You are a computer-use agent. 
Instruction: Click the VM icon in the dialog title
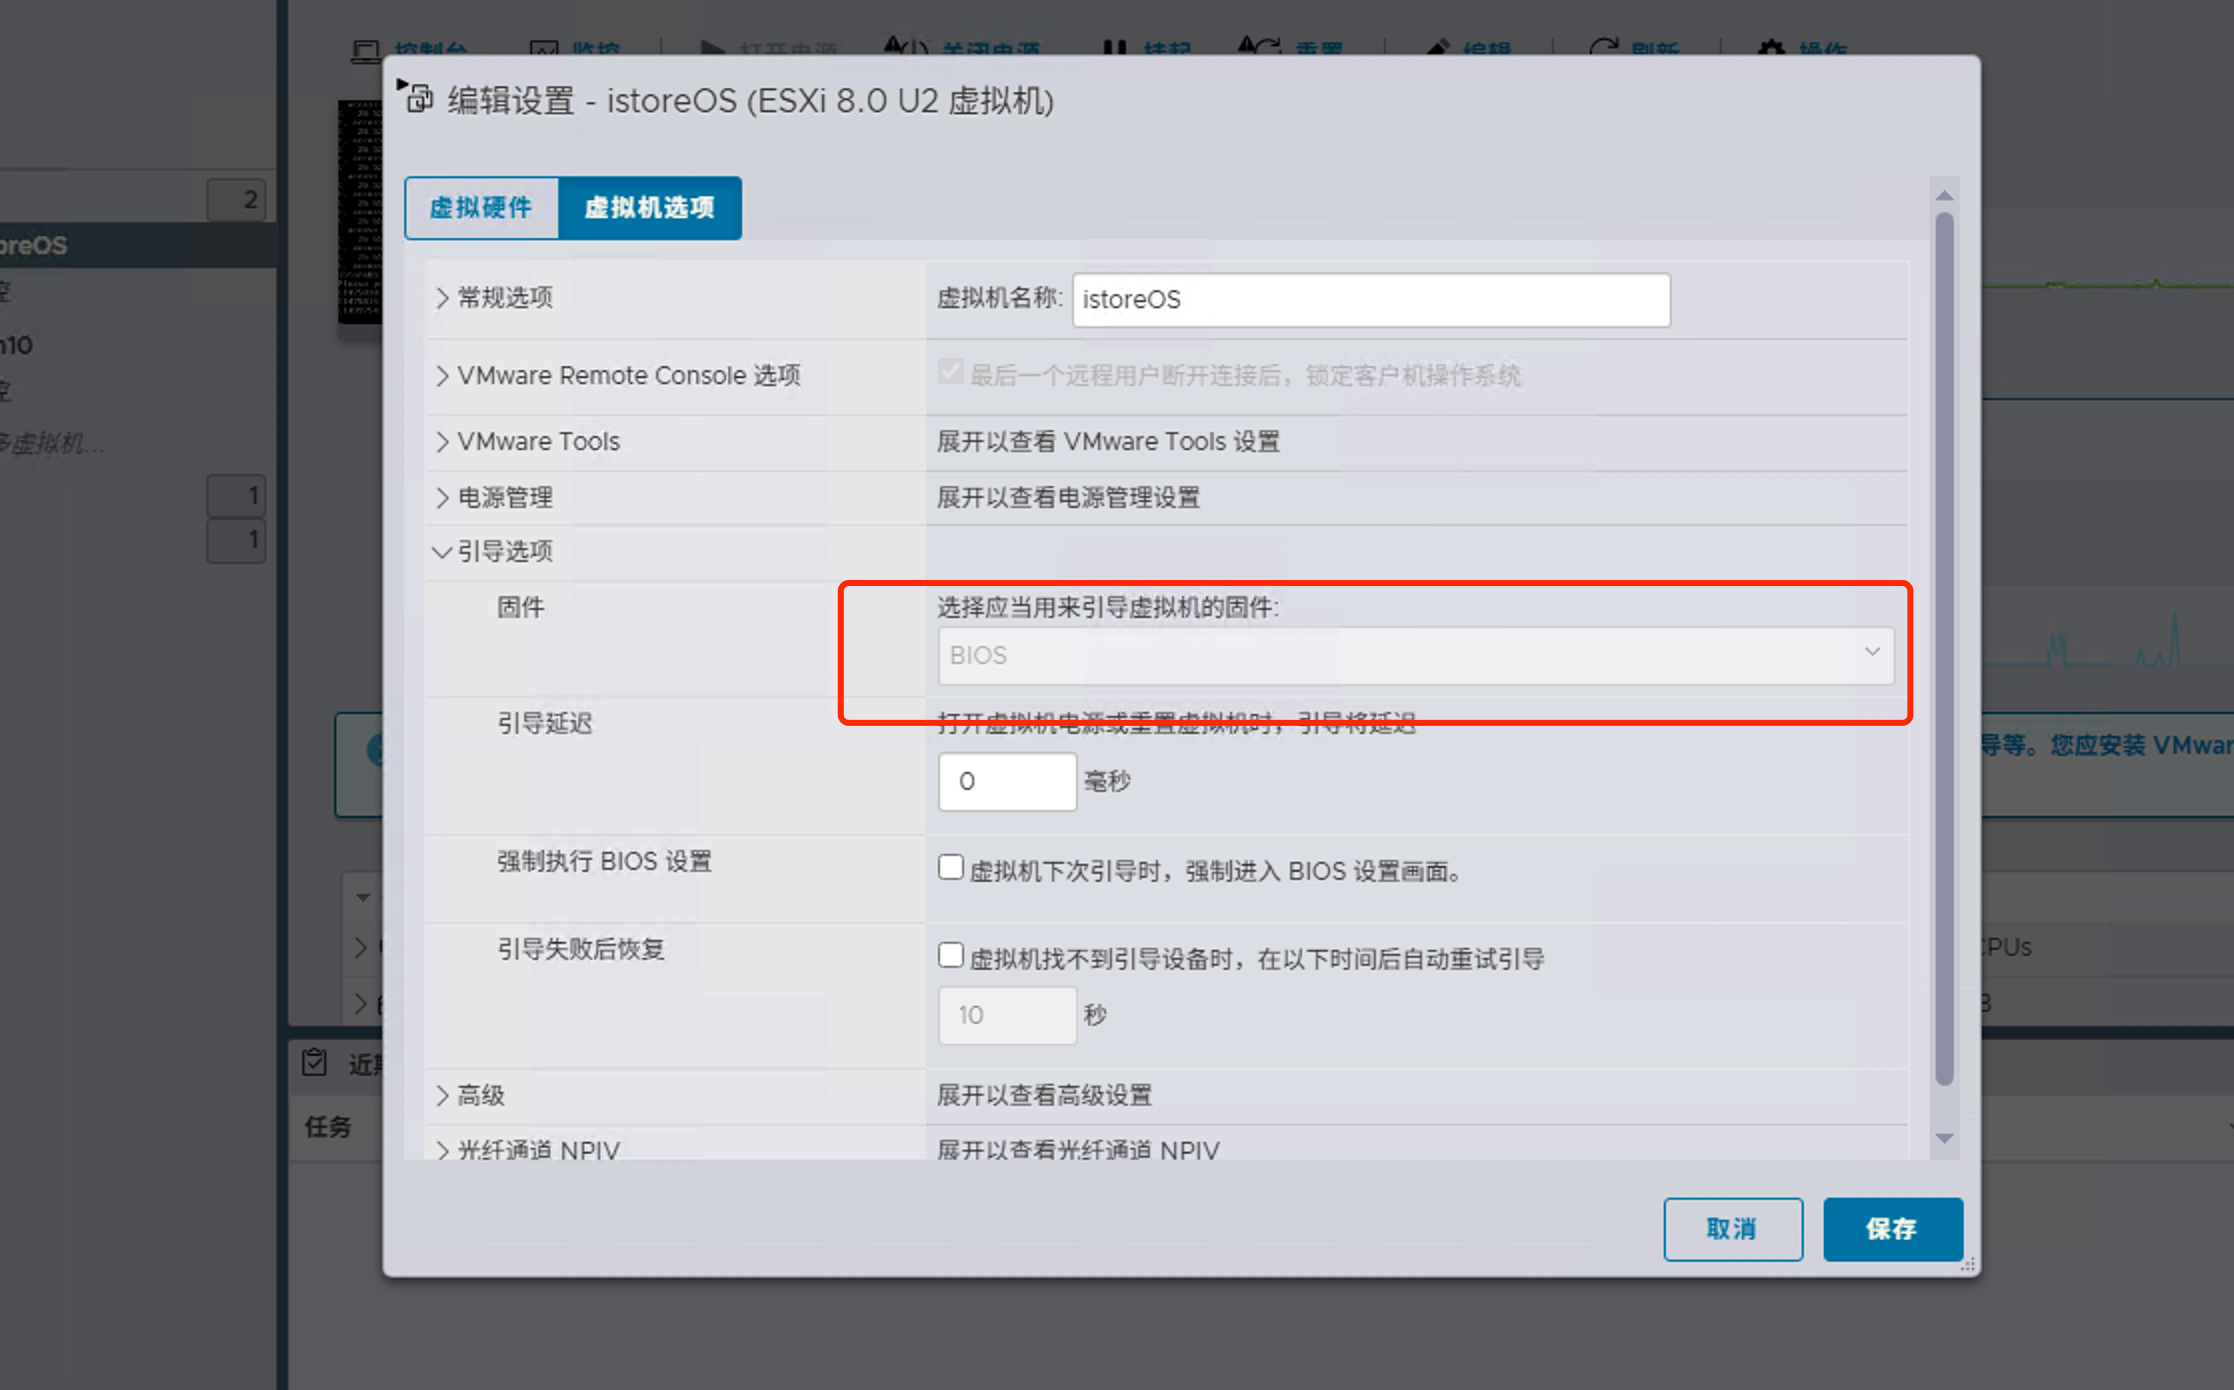click(x=418, y=99)
